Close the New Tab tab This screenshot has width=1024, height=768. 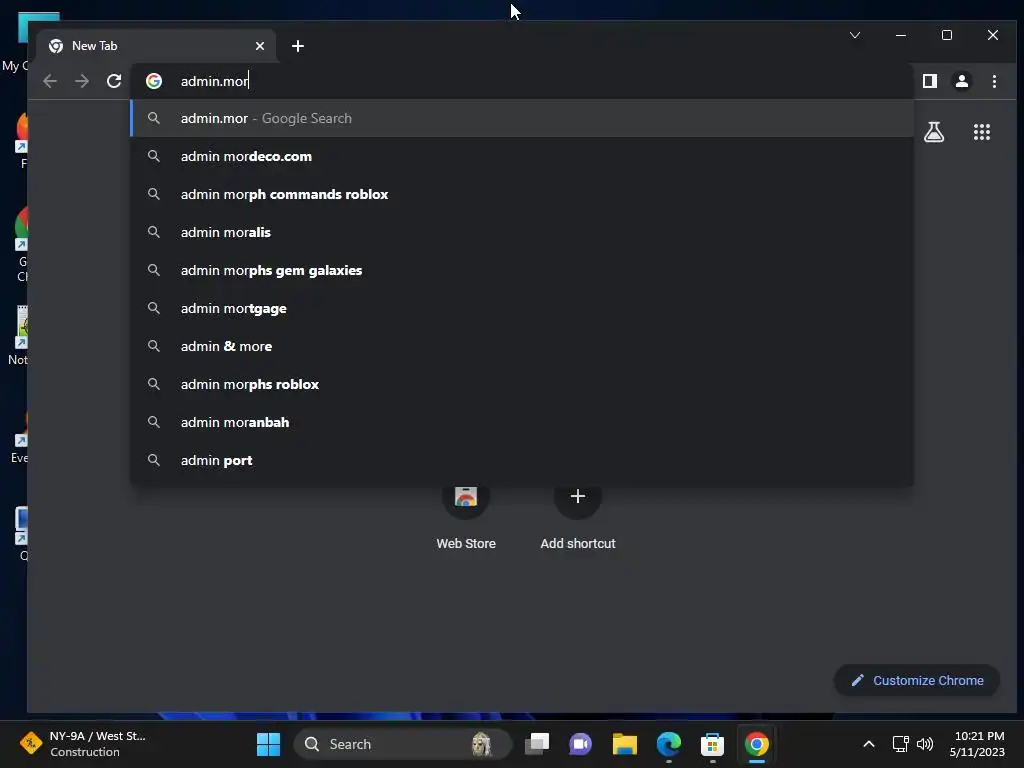click(x=260, y=46)
